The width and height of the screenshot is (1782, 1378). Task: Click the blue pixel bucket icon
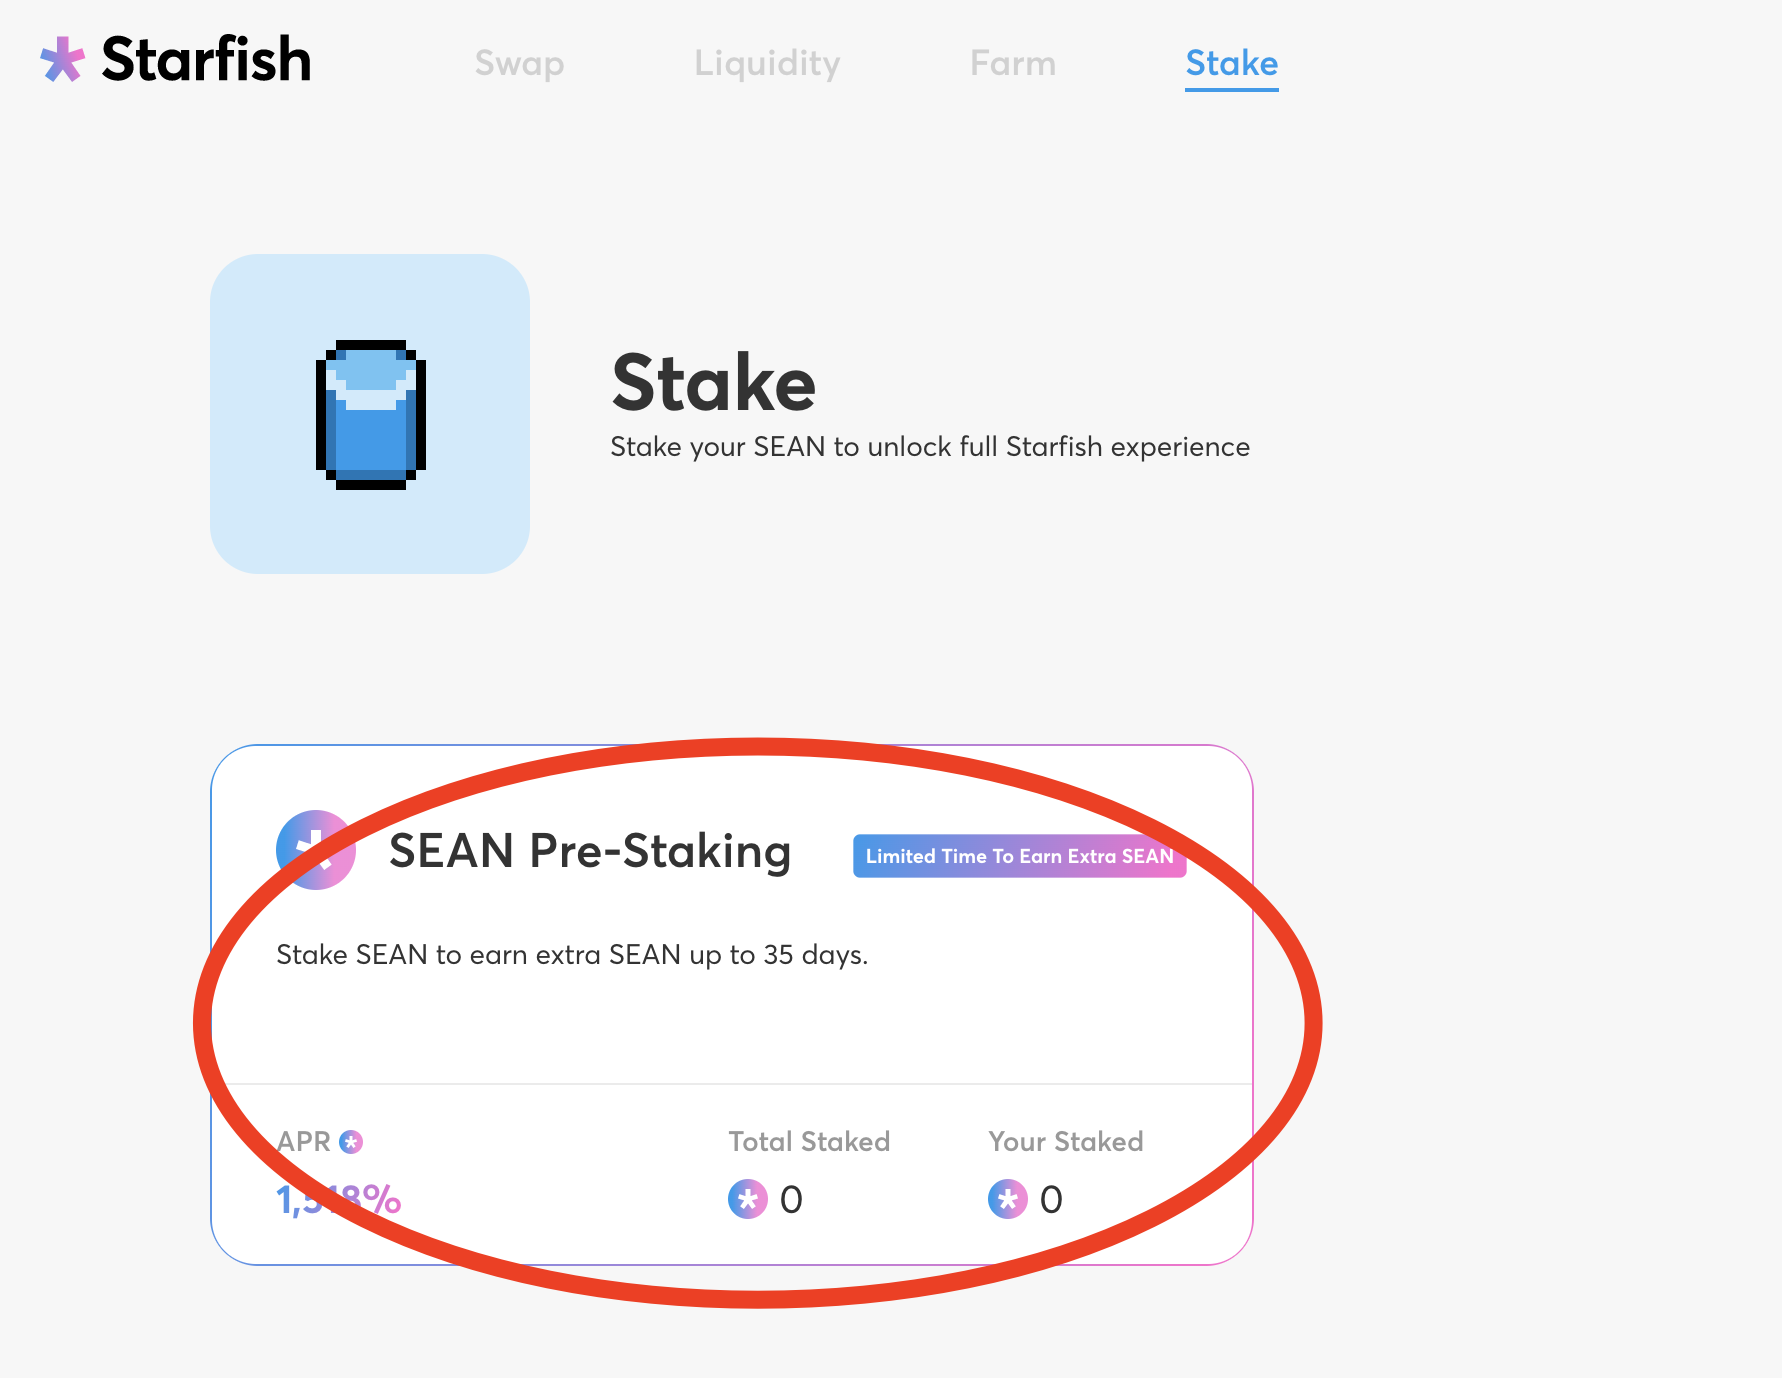371,414
